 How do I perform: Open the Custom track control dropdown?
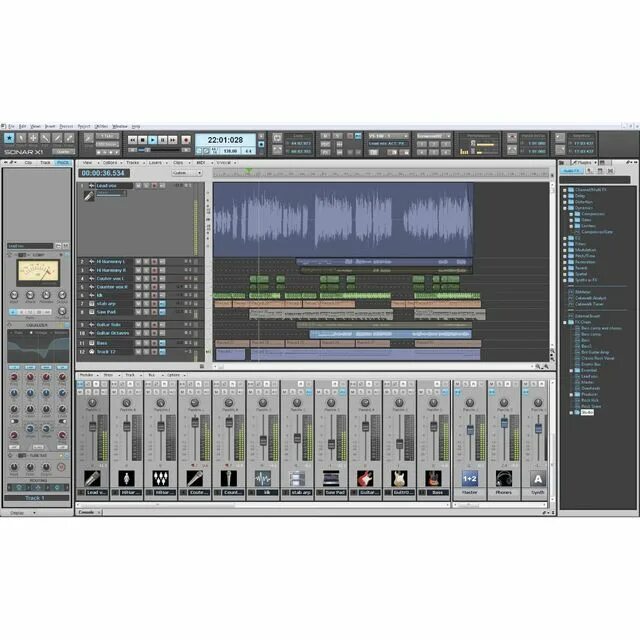click(x=187, y=173)
